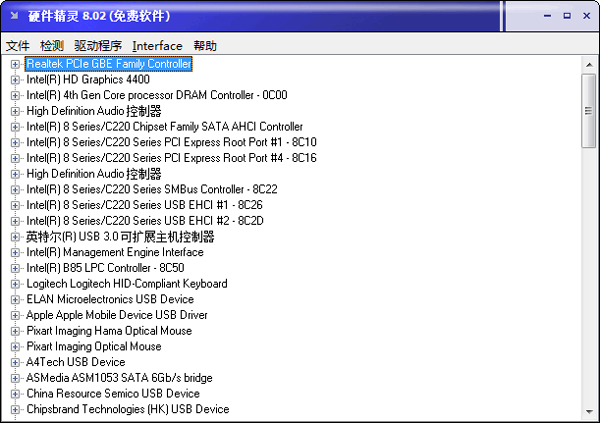Select Realtek PCIe GBE Family Controller row
This screenshot has height=423, width=600.
pos(109,64)
